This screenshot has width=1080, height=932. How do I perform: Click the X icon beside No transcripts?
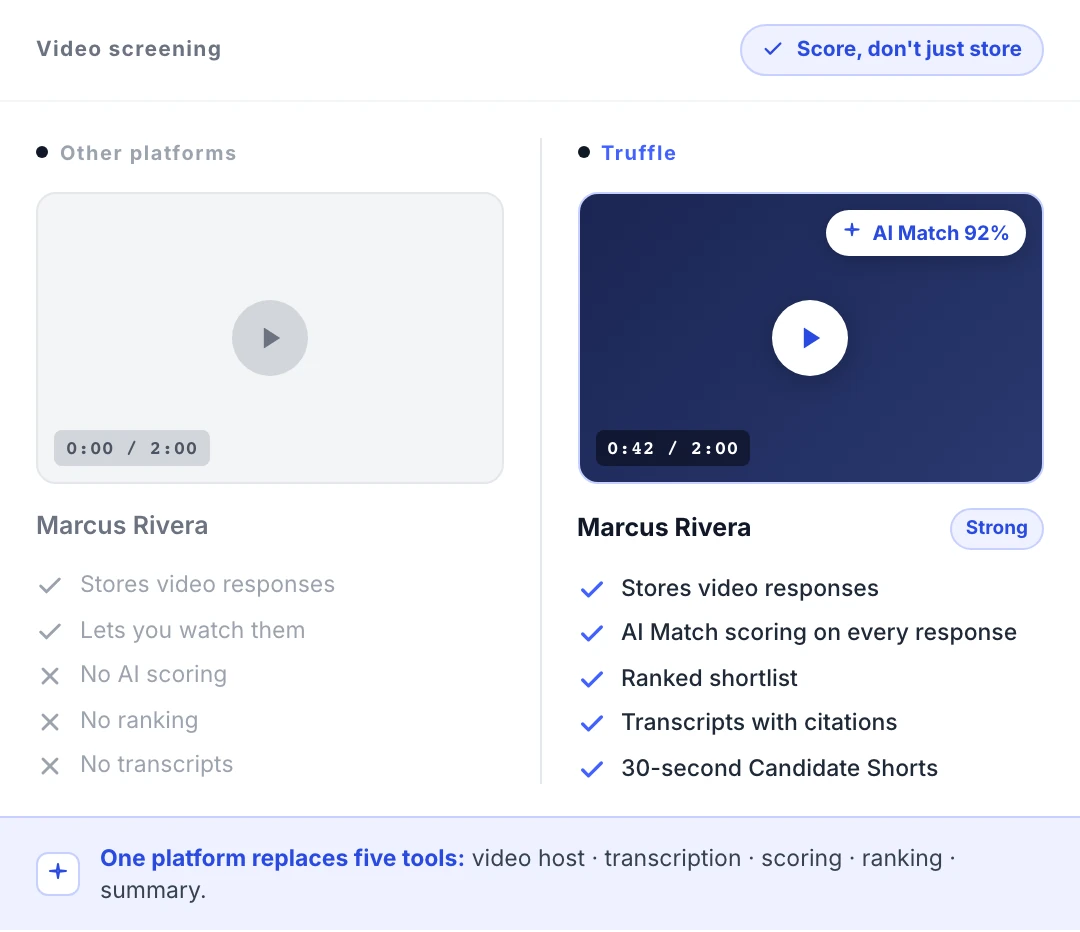click(x=50, y=766)
